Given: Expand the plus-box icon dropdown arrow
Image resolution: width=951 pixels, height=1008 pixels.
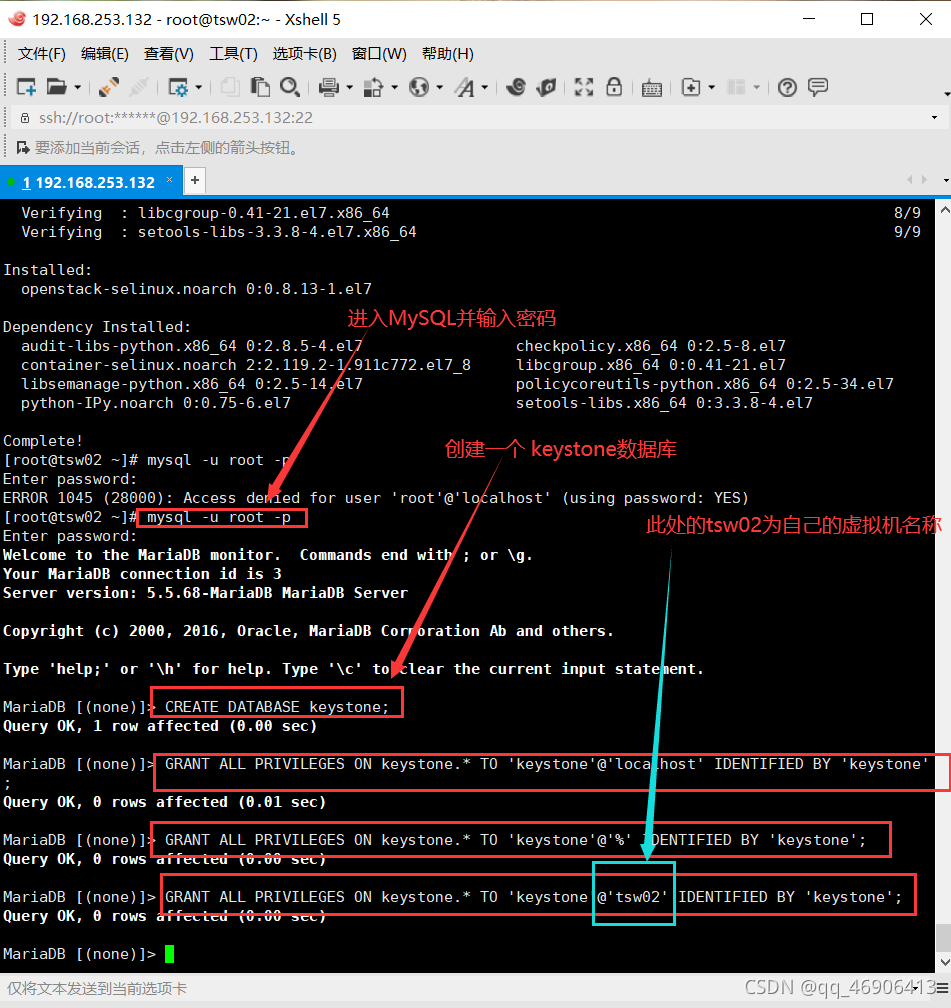Looking at the screenshot, I should tap(712, 87).
